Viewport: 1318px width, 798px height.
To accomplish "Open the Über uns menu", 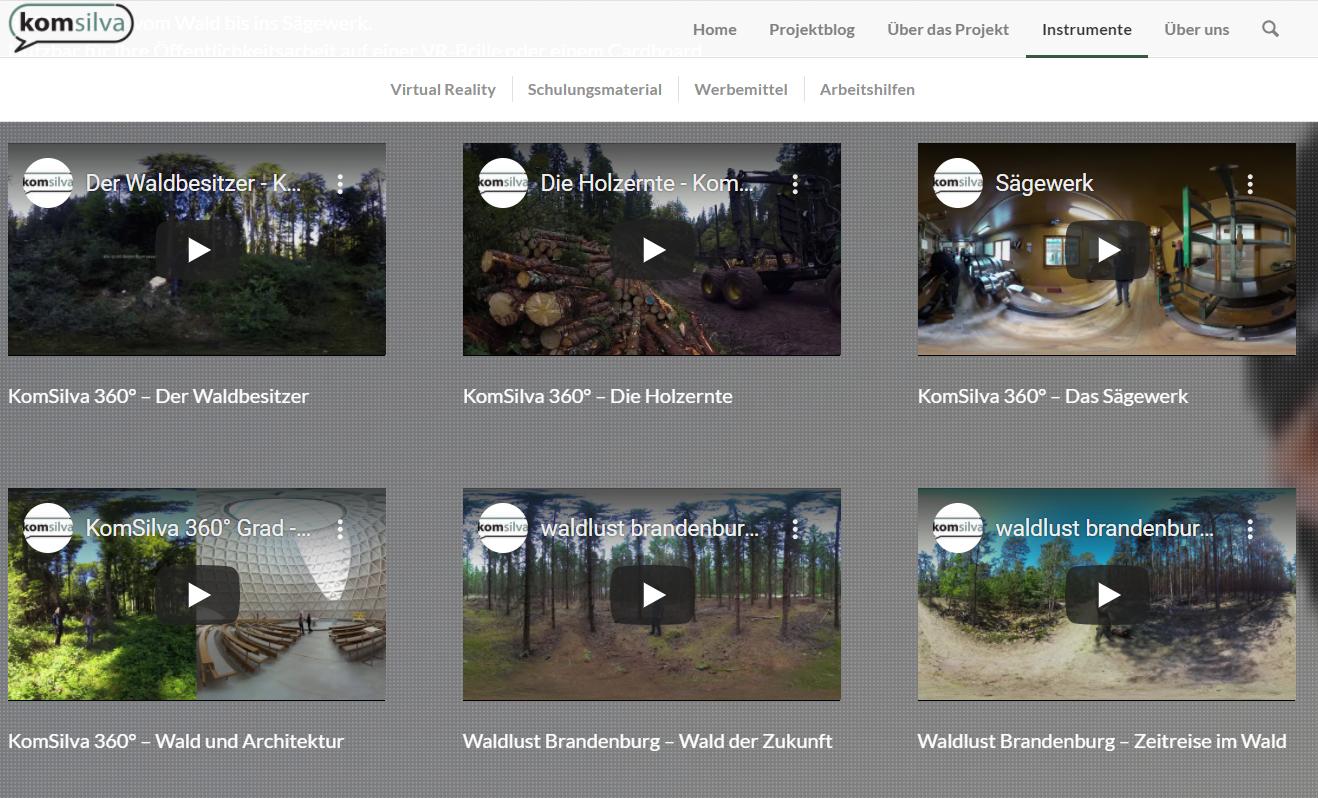I will click(1197, 29).
